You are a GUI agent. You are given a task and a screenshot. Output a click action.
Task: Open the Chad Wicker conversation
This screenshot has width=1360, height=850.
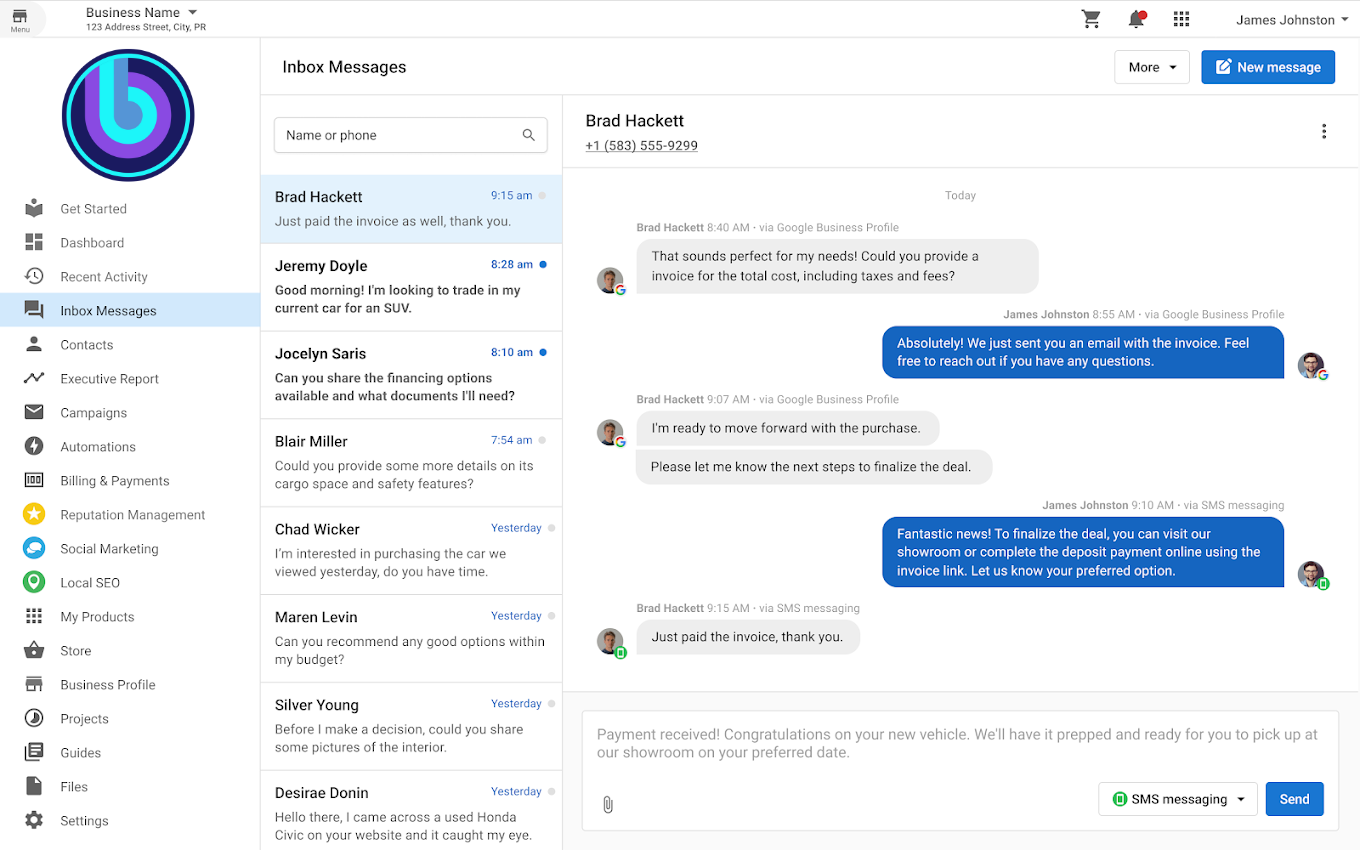click(x=411, y=551)
